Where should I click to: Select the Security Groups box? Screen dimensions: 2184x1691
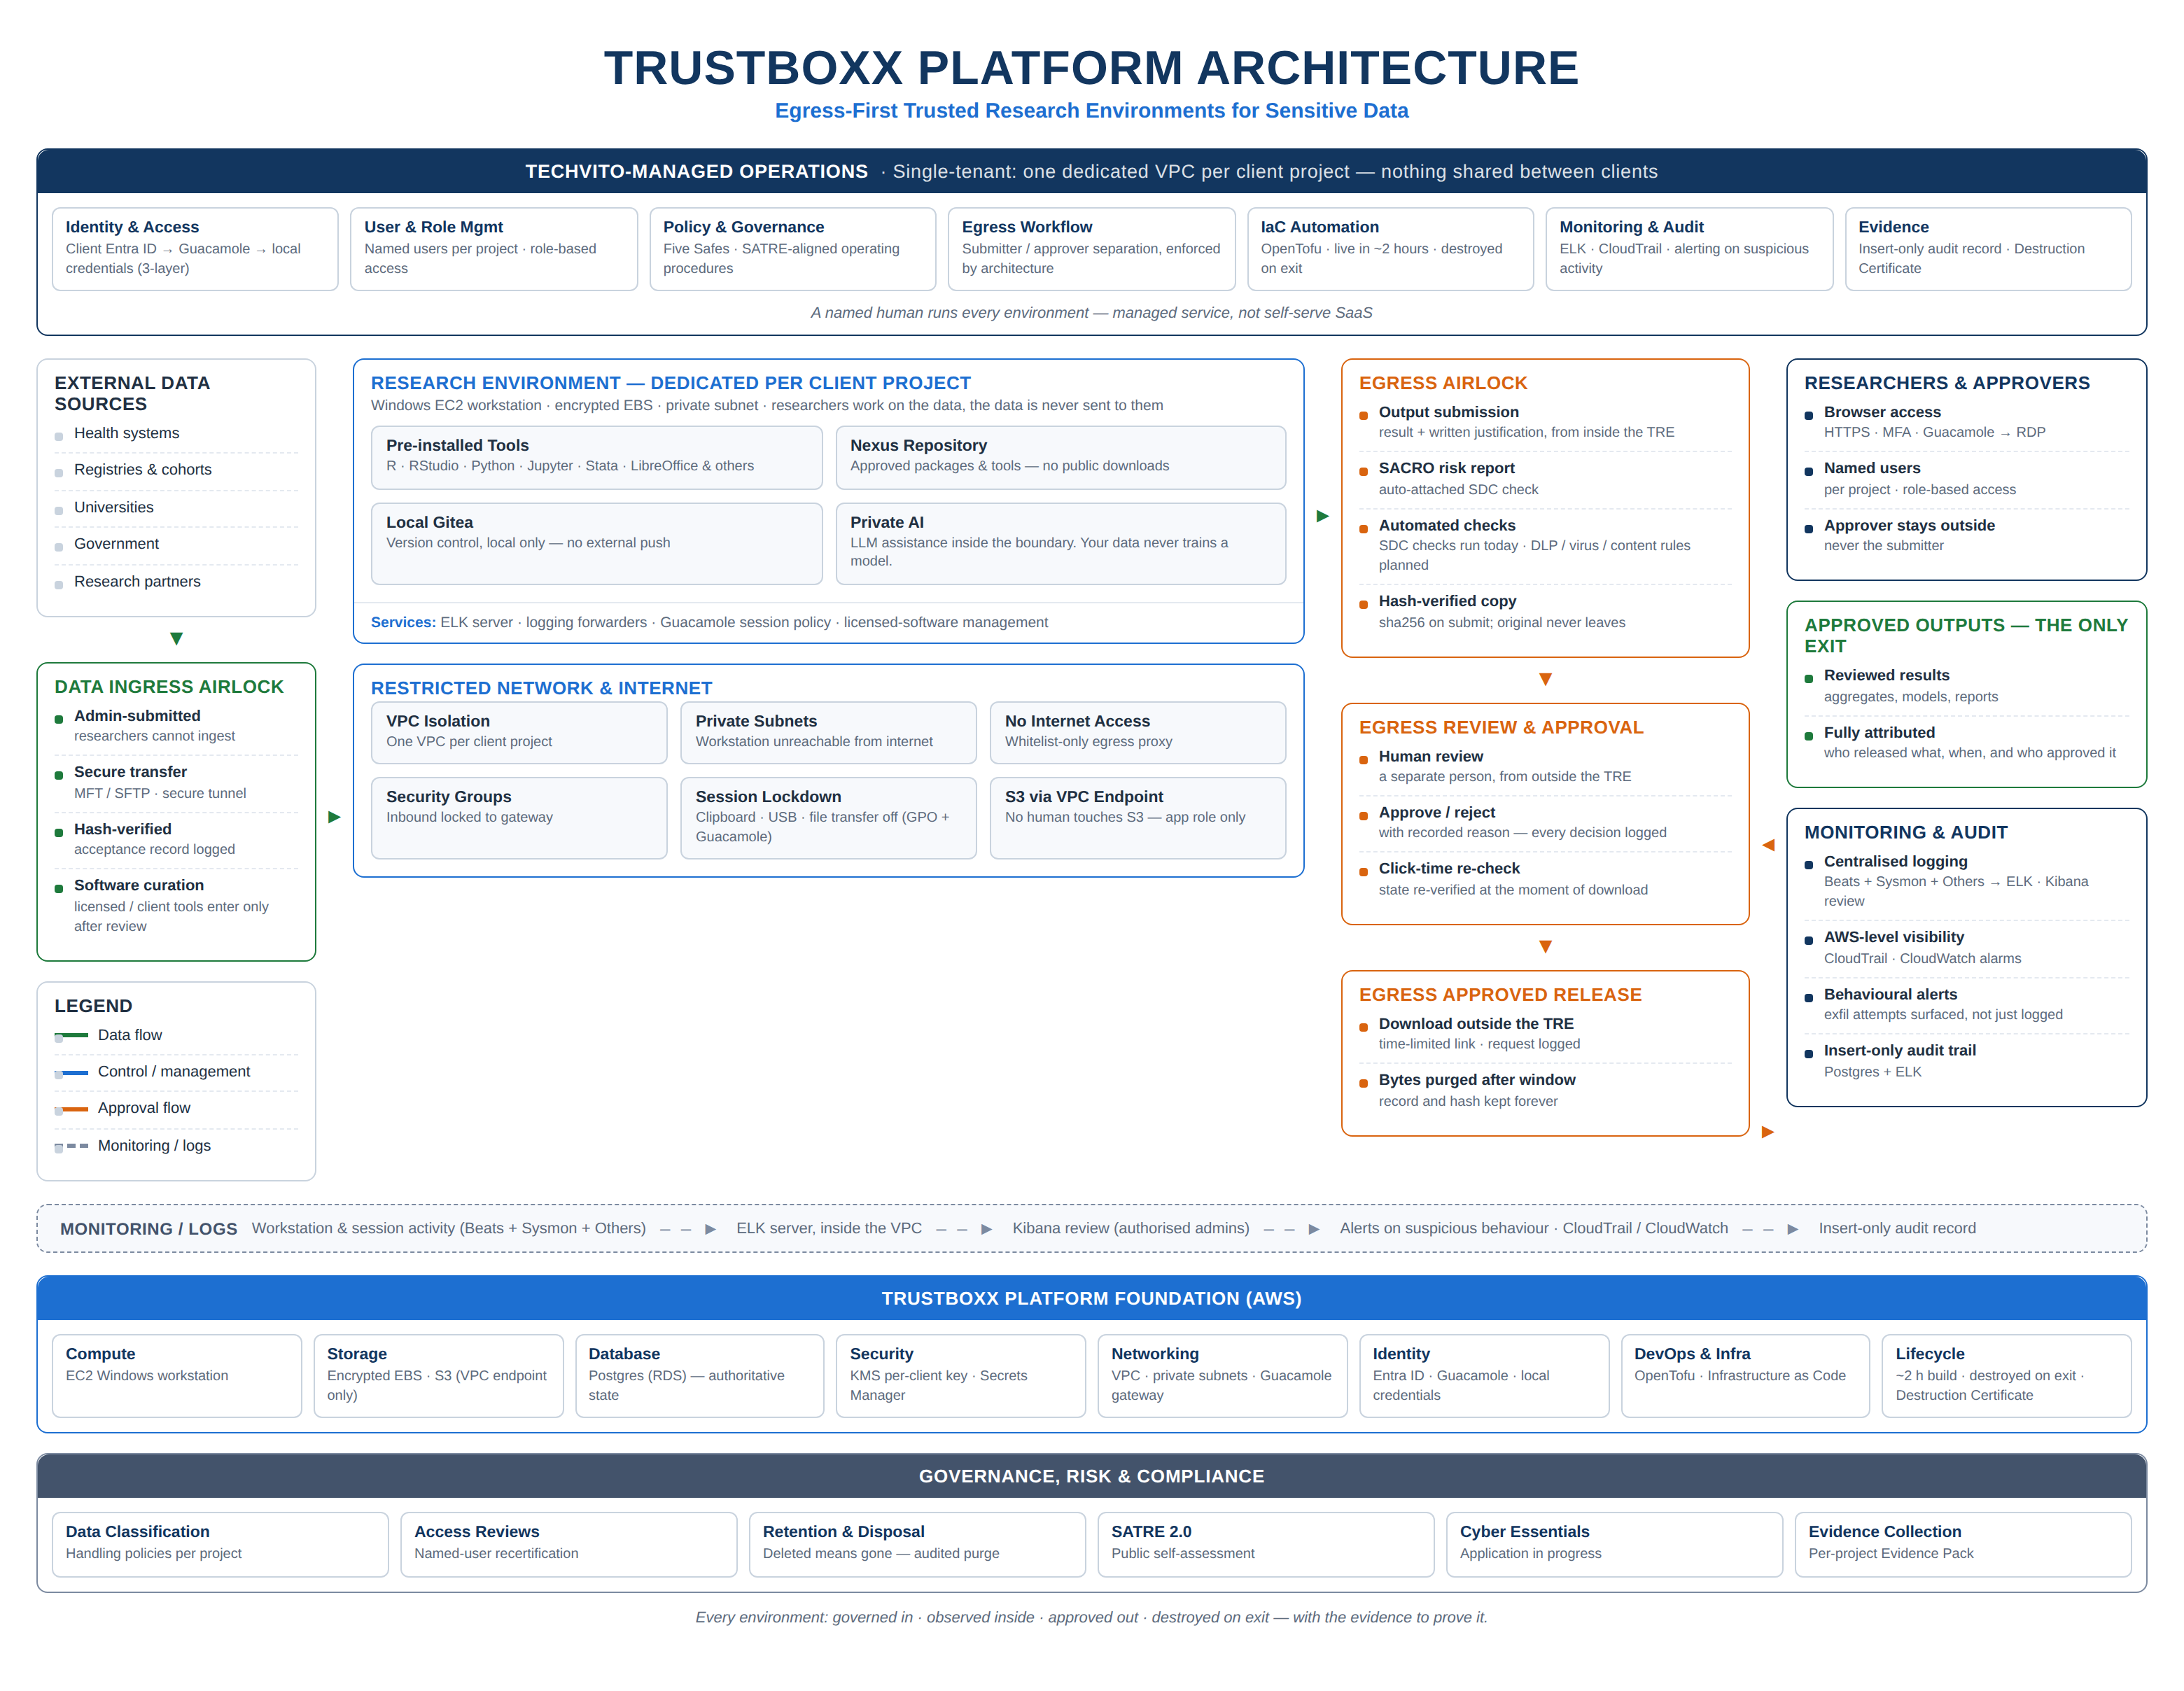pyautogui.click(x=519, y=818)
